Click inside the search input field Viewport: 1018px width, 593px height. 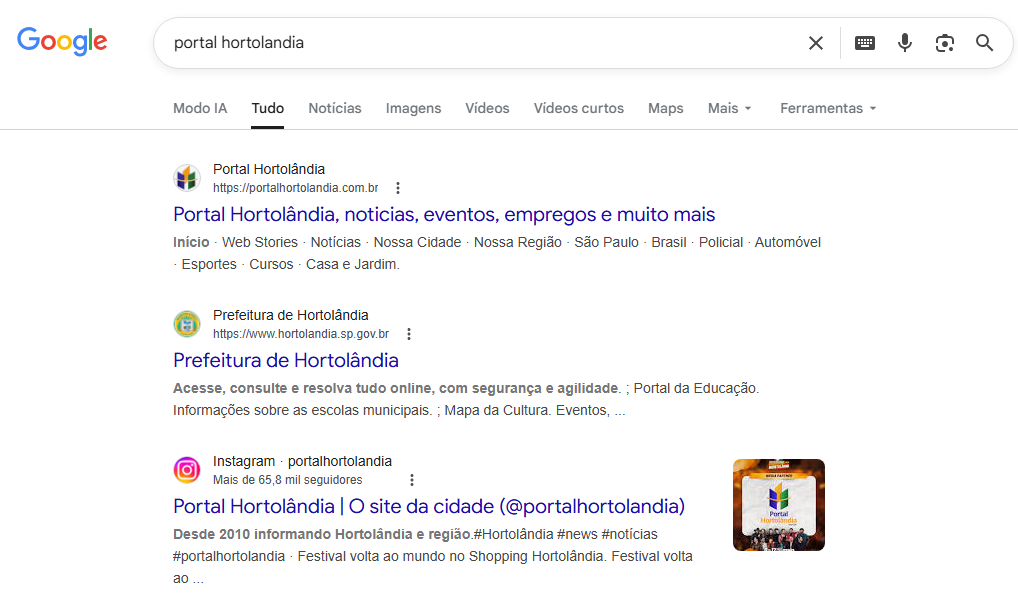(x=450, y=42)
